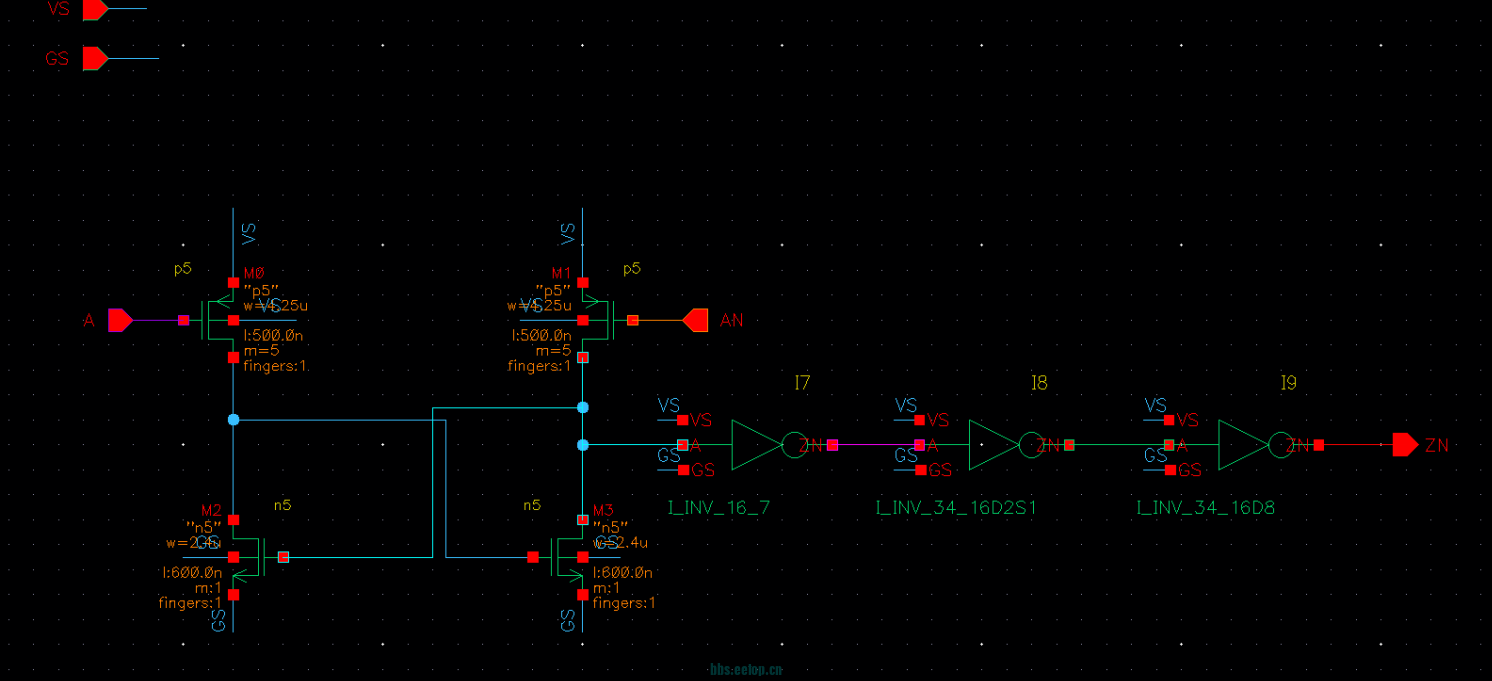Select the M2 NMOS transistor symbol

(x=248, y=557)
